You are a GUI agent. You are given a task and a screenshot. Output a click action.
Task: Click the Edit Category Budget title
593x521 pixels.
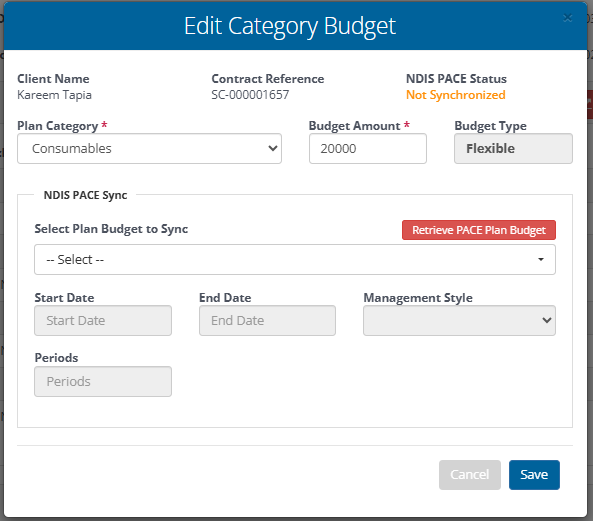pyautogui.click(x=290, y=26)
